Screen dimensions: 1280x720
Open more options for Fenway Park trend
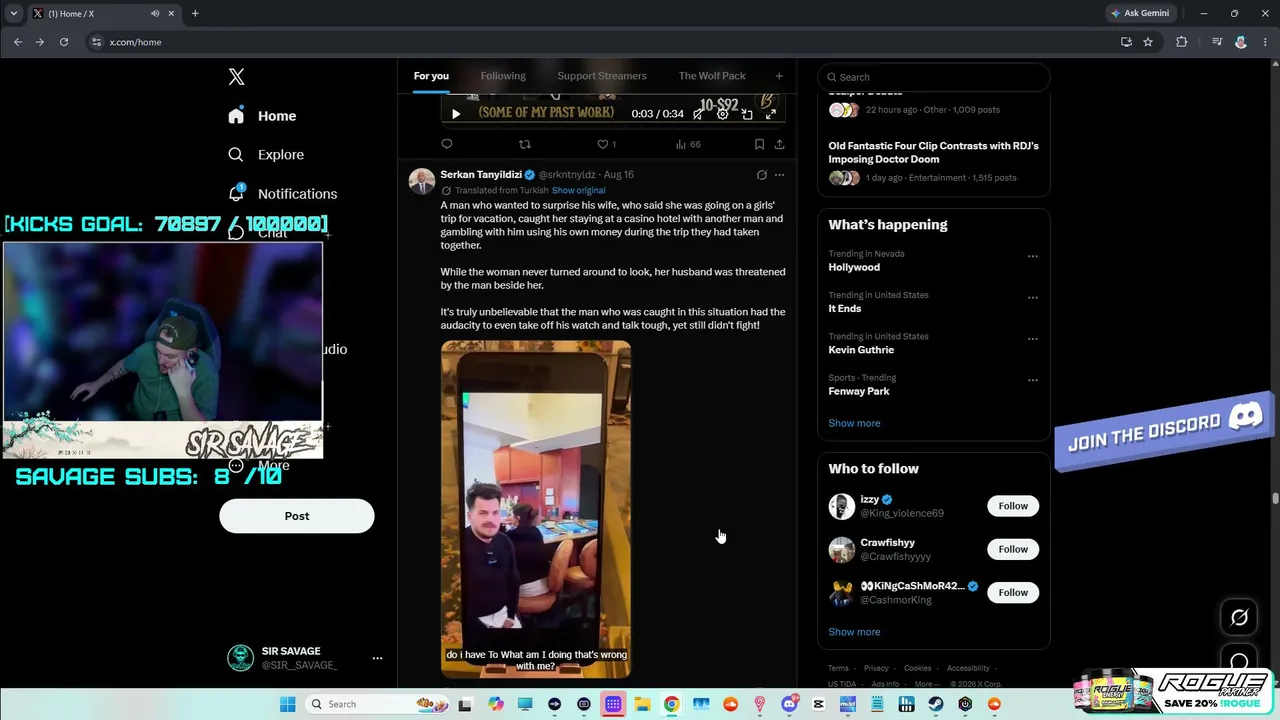coord(1033,380)
